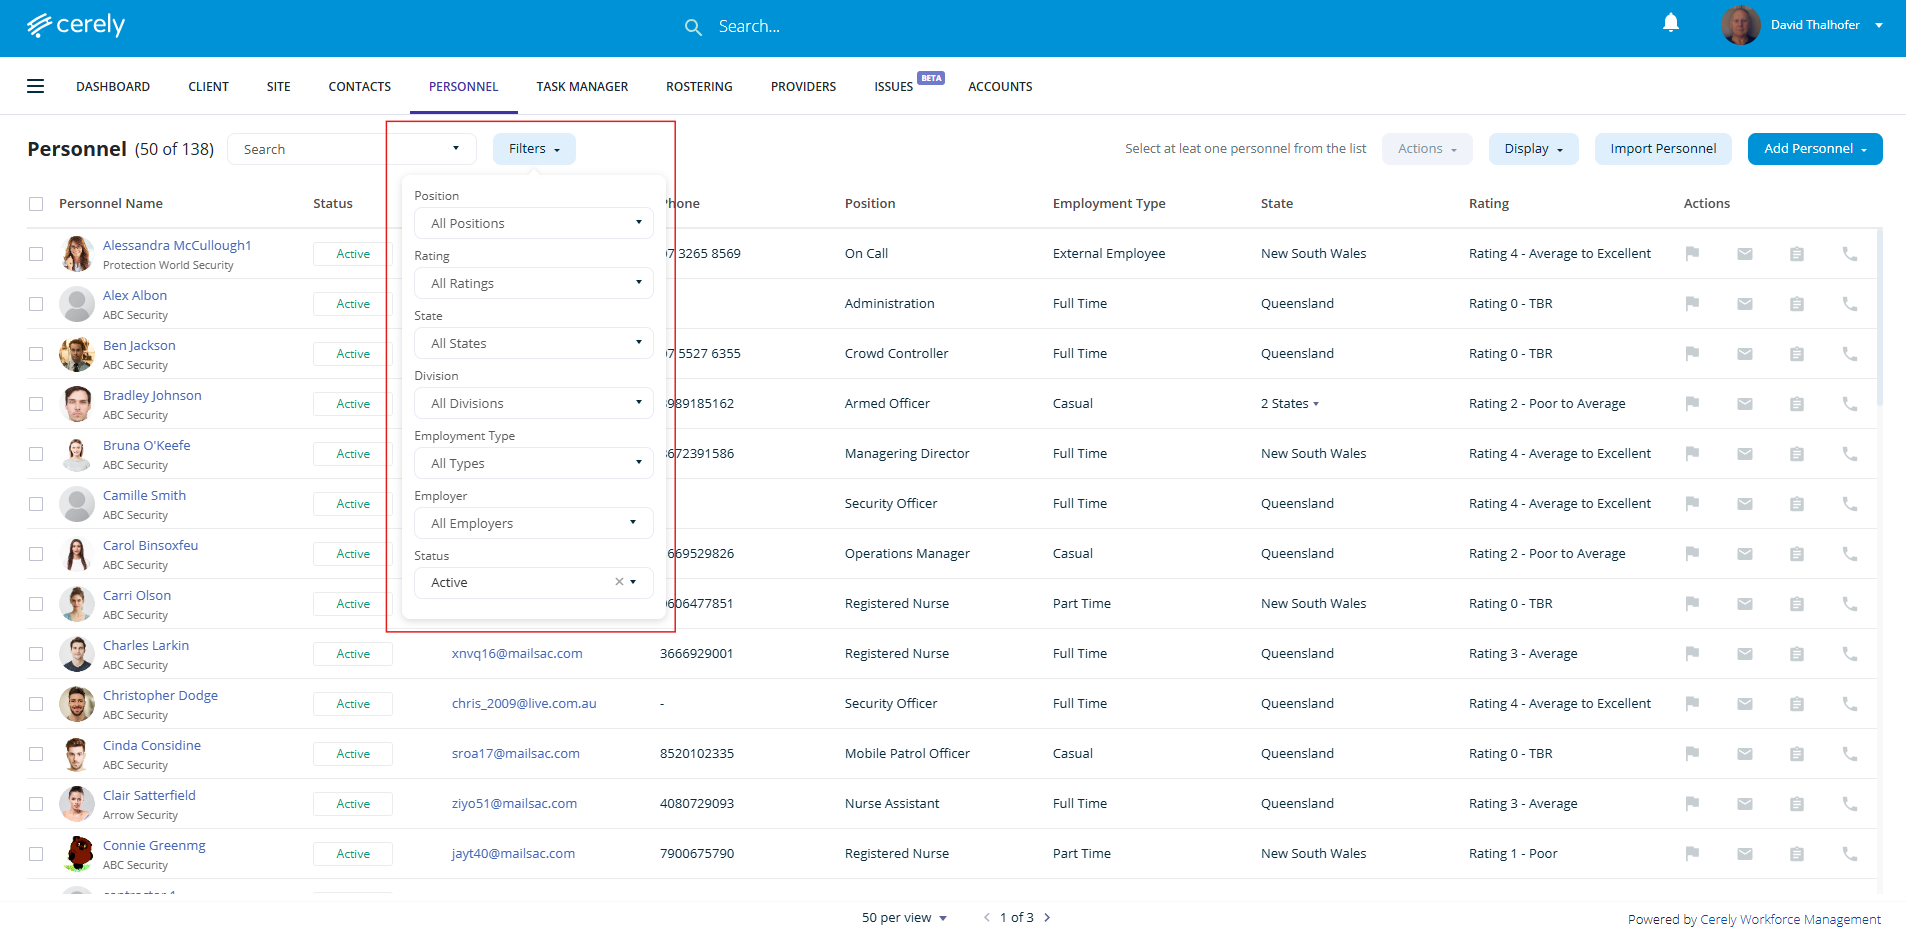Viewport: 1906px width, 934px height.
Task: Click the flag icon for Alex Albon
Action: tap(1692, 304)
